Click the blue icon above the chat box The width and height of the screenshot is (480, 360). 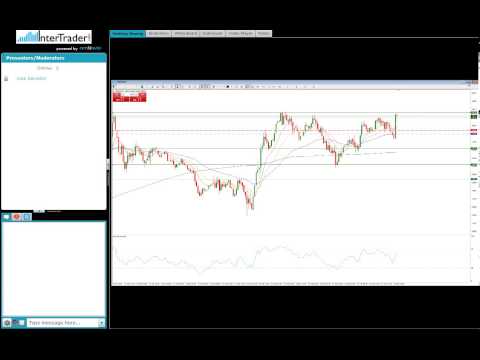pos(27,217)
